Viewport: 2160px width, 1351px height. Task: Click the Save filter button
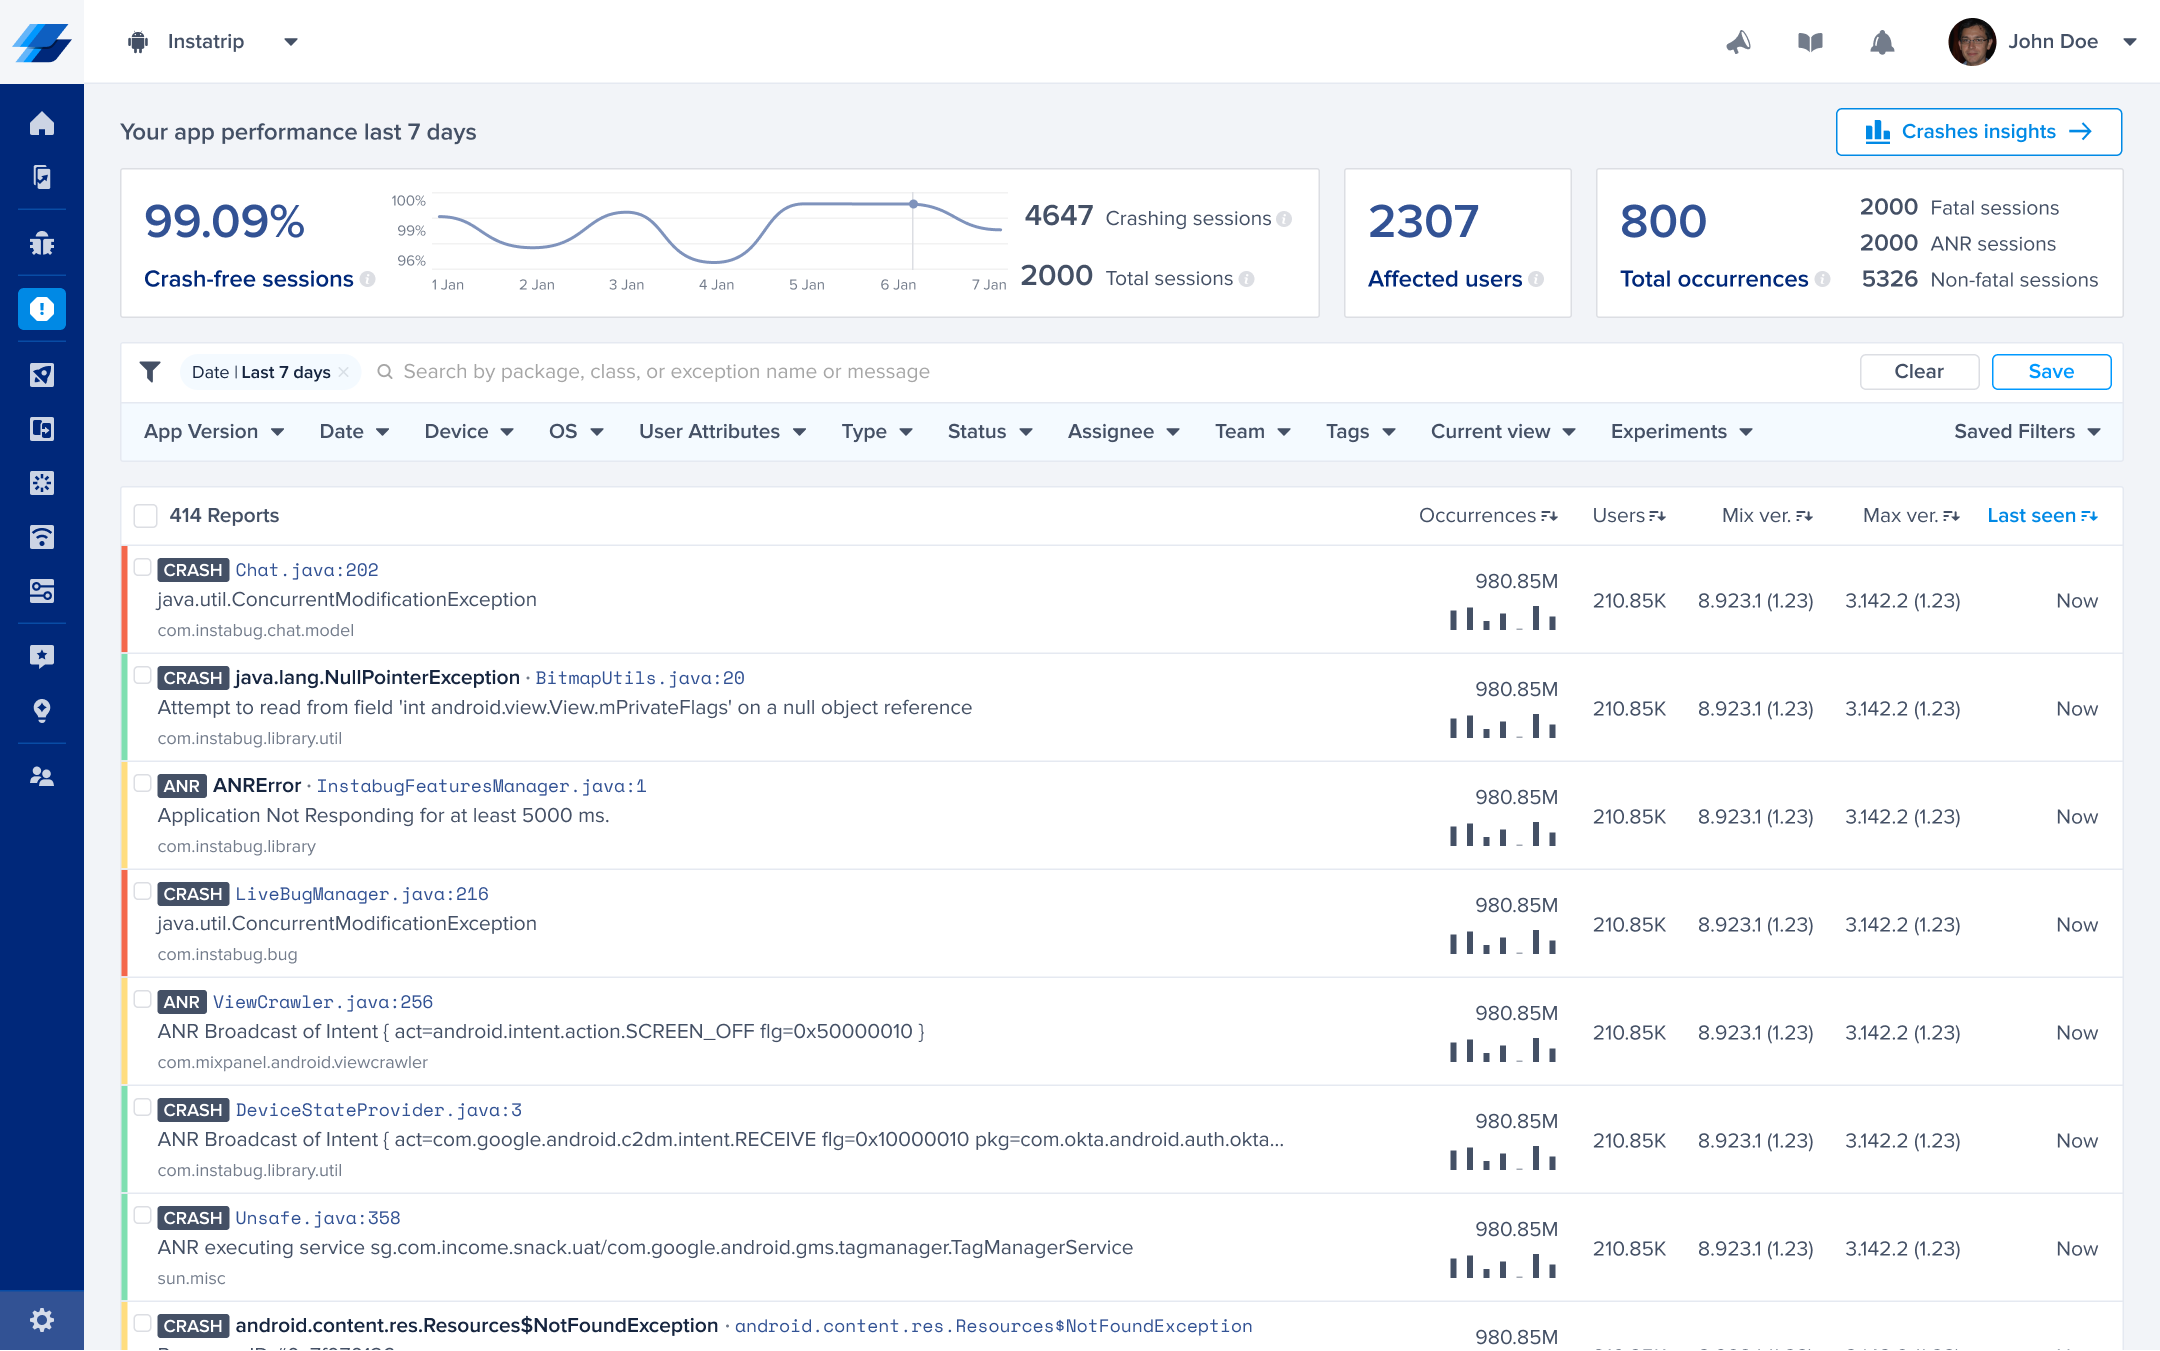point(2050,372)
